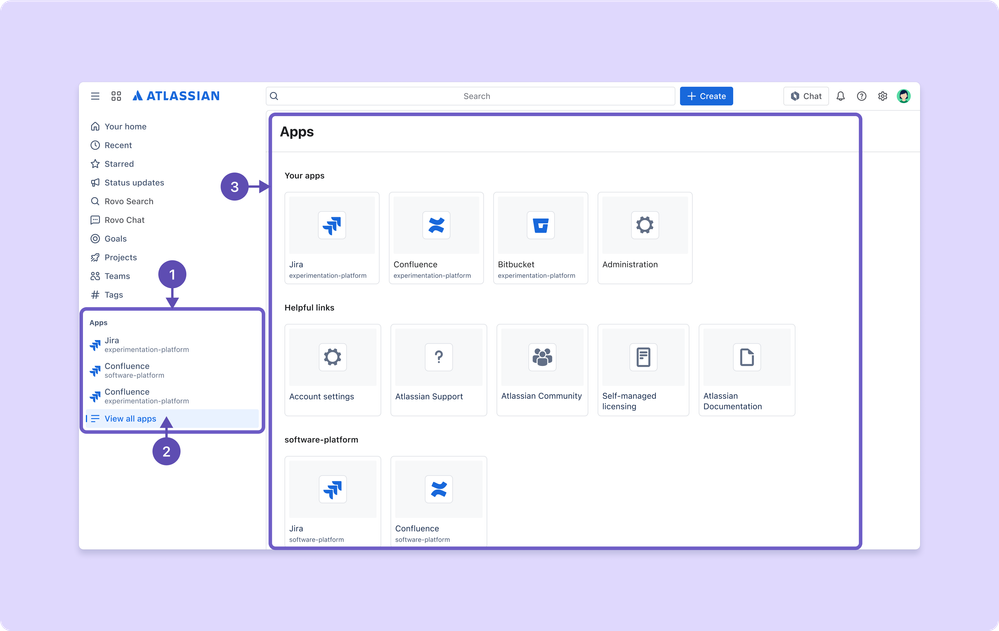Click the 'Helpful links' section heading

[310, 308]
